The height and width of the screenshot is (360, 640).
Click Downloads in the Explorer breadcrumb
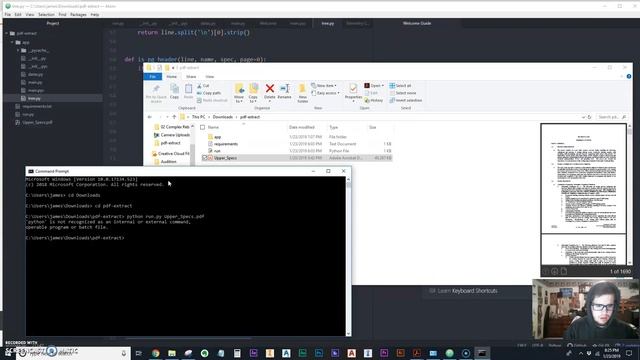222,117
